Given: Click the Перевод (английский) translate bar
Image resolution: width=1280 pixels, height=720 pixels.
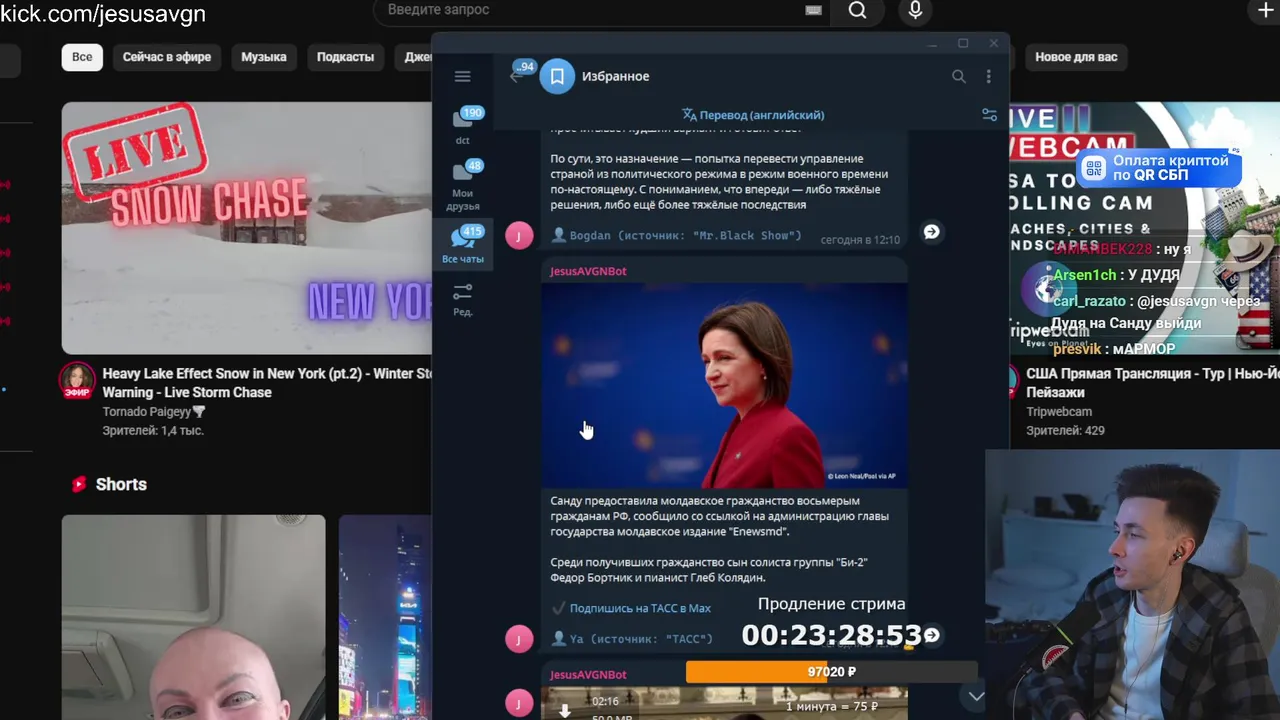Looking at the screenshot, I should 753,115.
